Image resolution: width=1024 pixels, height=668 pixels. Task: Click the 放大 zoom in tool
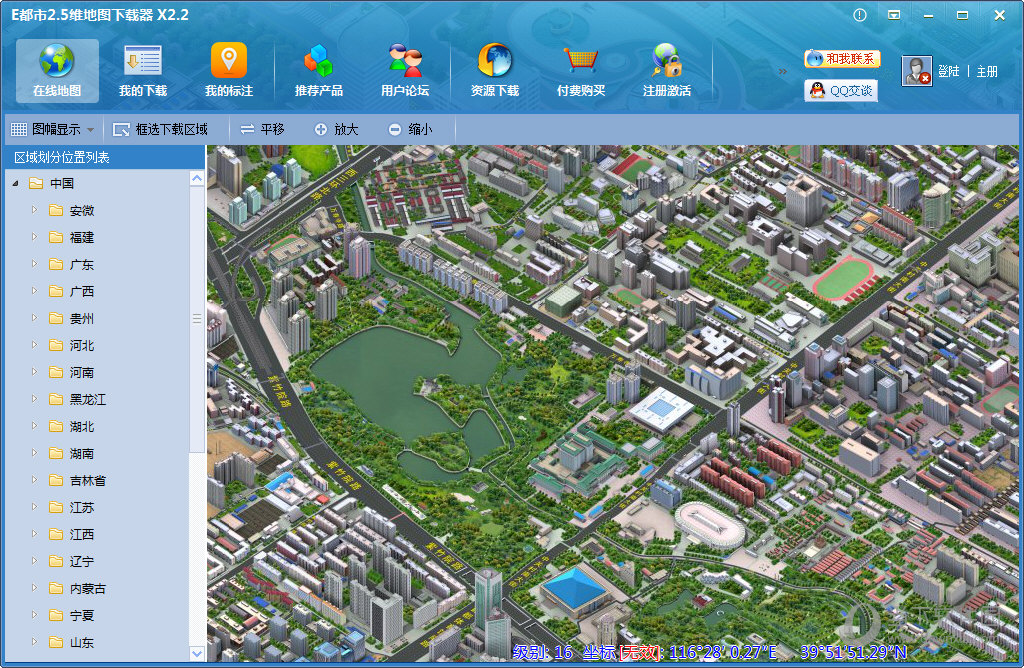point(337,129)
